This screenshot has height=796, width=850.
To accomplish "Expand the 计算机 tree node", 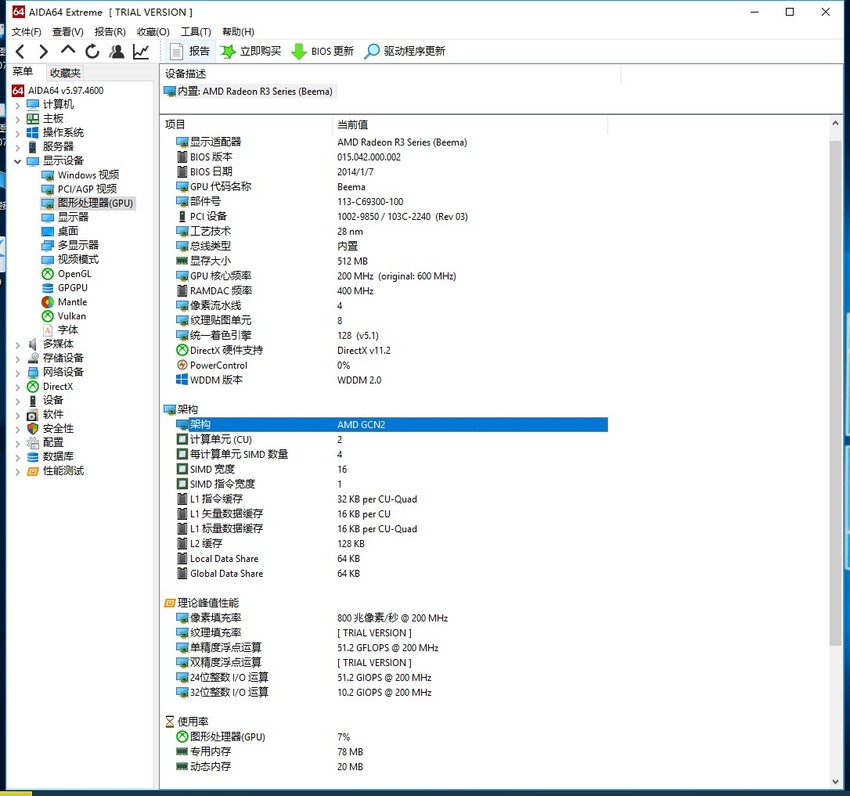I will 17,105.
